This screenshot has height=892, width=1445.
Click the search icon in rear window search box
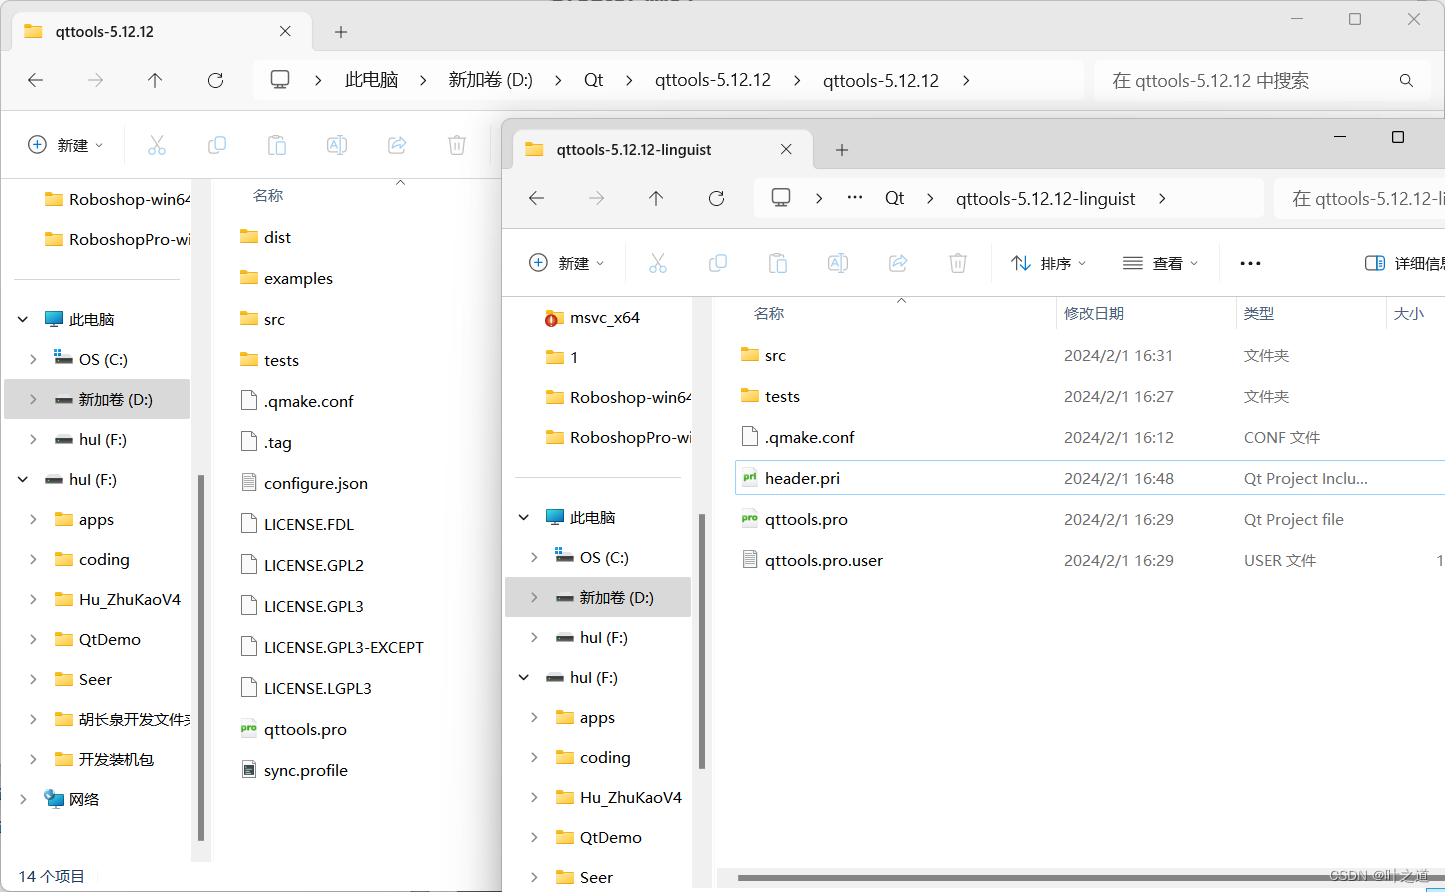click(1406, 81)
